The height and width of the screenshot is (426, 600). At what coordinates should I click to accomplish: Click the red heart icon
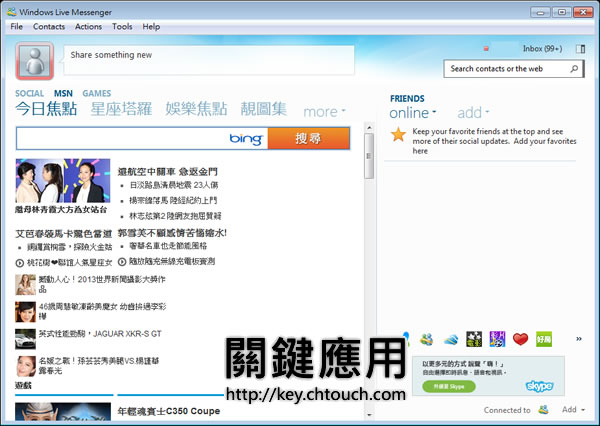(520, 339)
